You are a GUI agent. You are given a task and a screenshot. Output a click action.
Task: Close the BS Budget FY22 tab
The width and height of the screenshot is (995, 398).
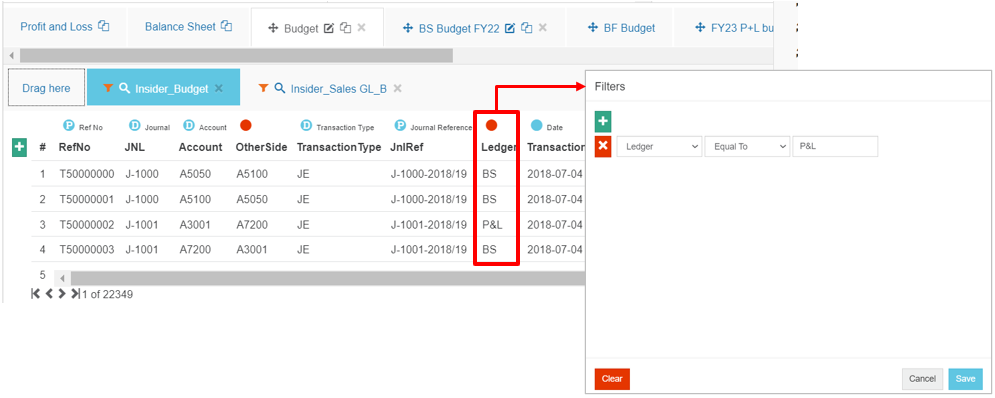(x=543, y=27)
